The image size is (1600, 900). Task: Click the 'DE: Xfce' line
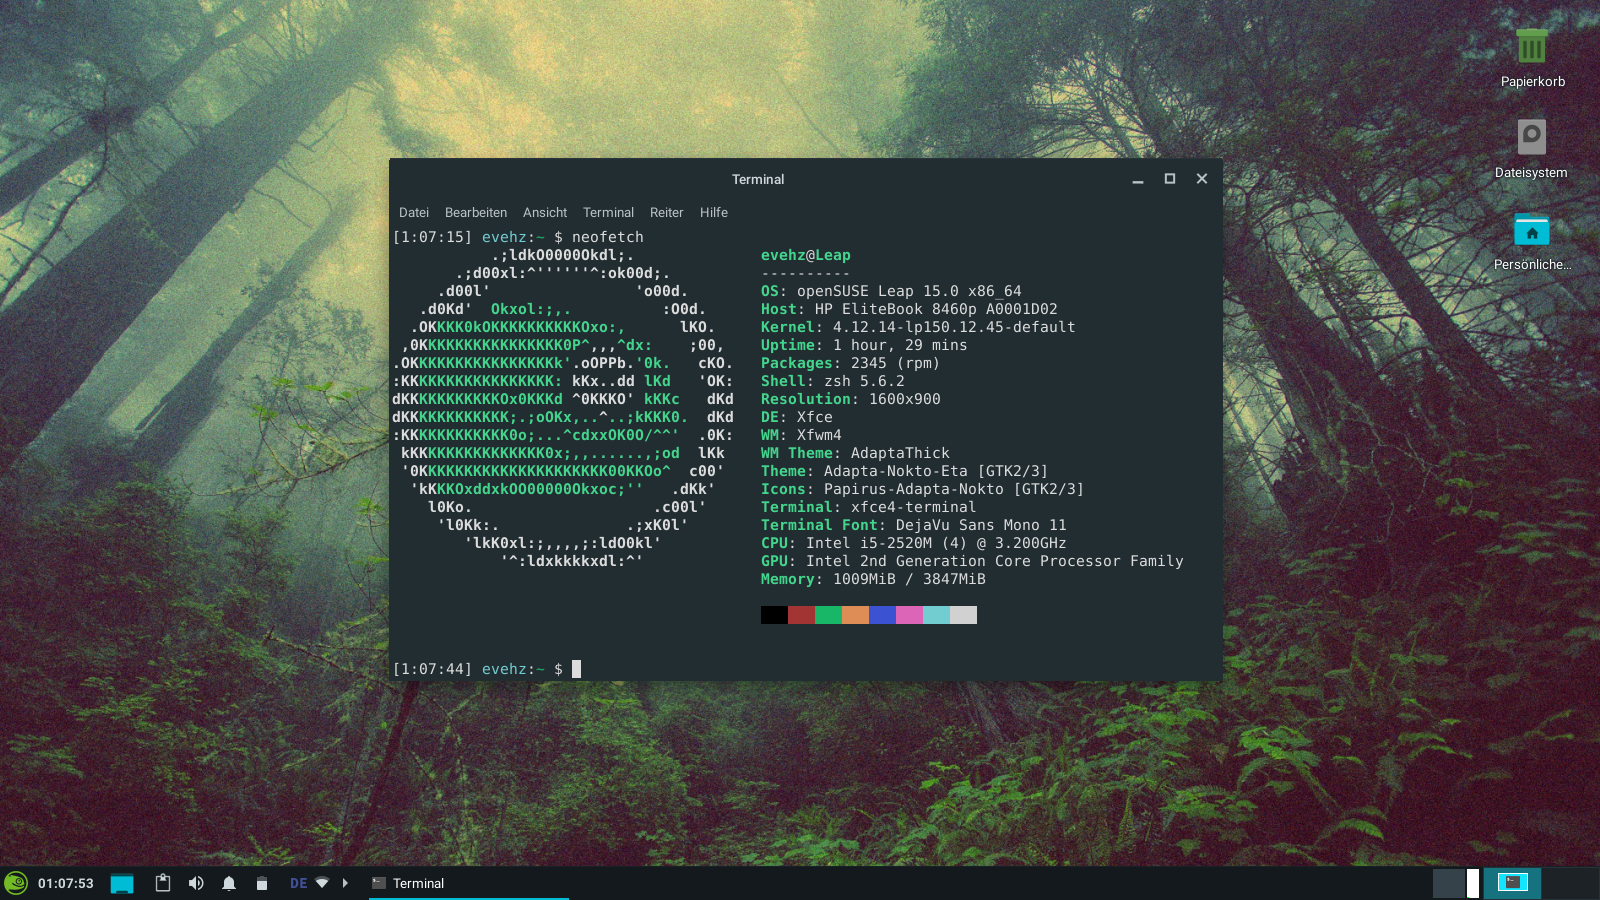(x=797, y=417)
